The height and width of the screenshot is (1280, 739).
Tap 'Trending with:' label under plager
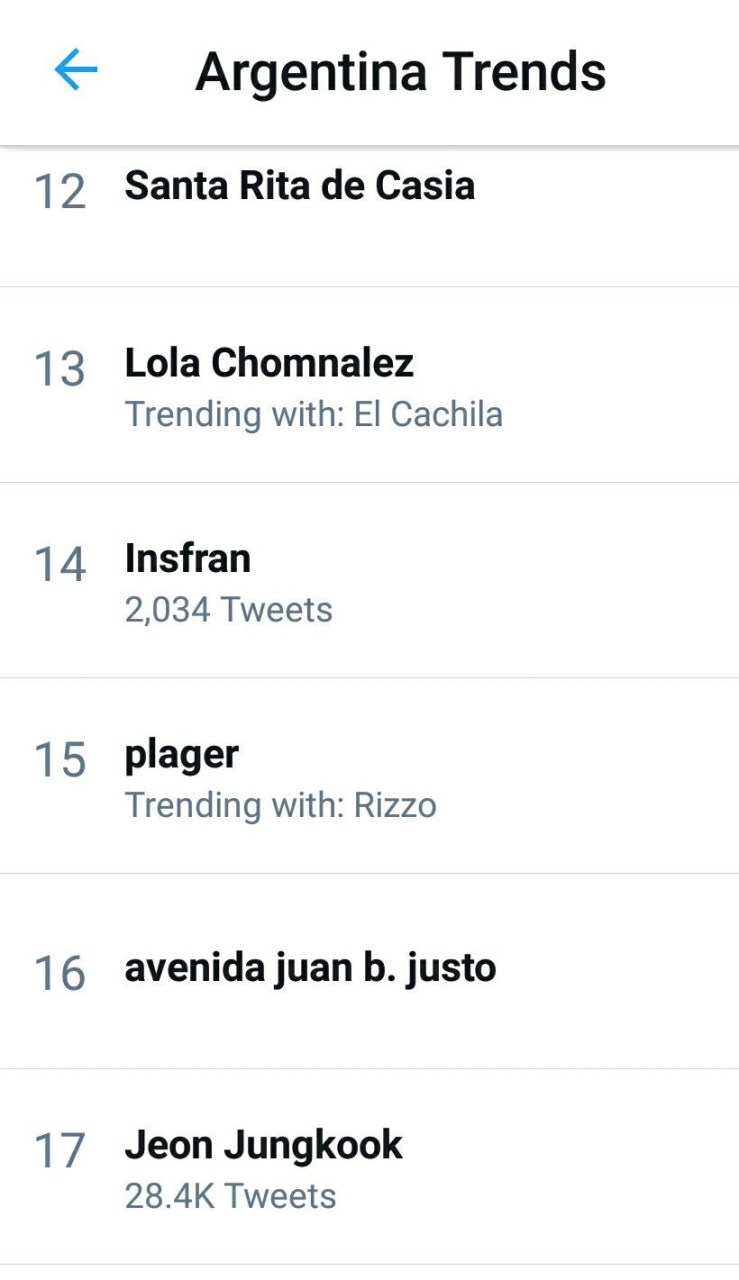tap(234, 805)
